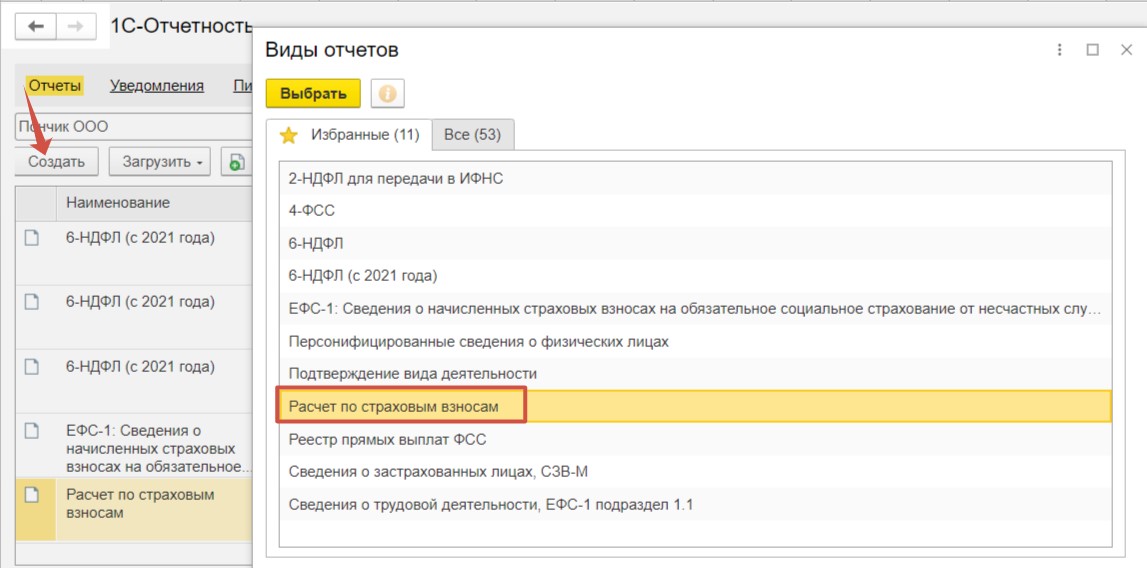Open the three-dot dialog menu

[x=1060, y=50]
